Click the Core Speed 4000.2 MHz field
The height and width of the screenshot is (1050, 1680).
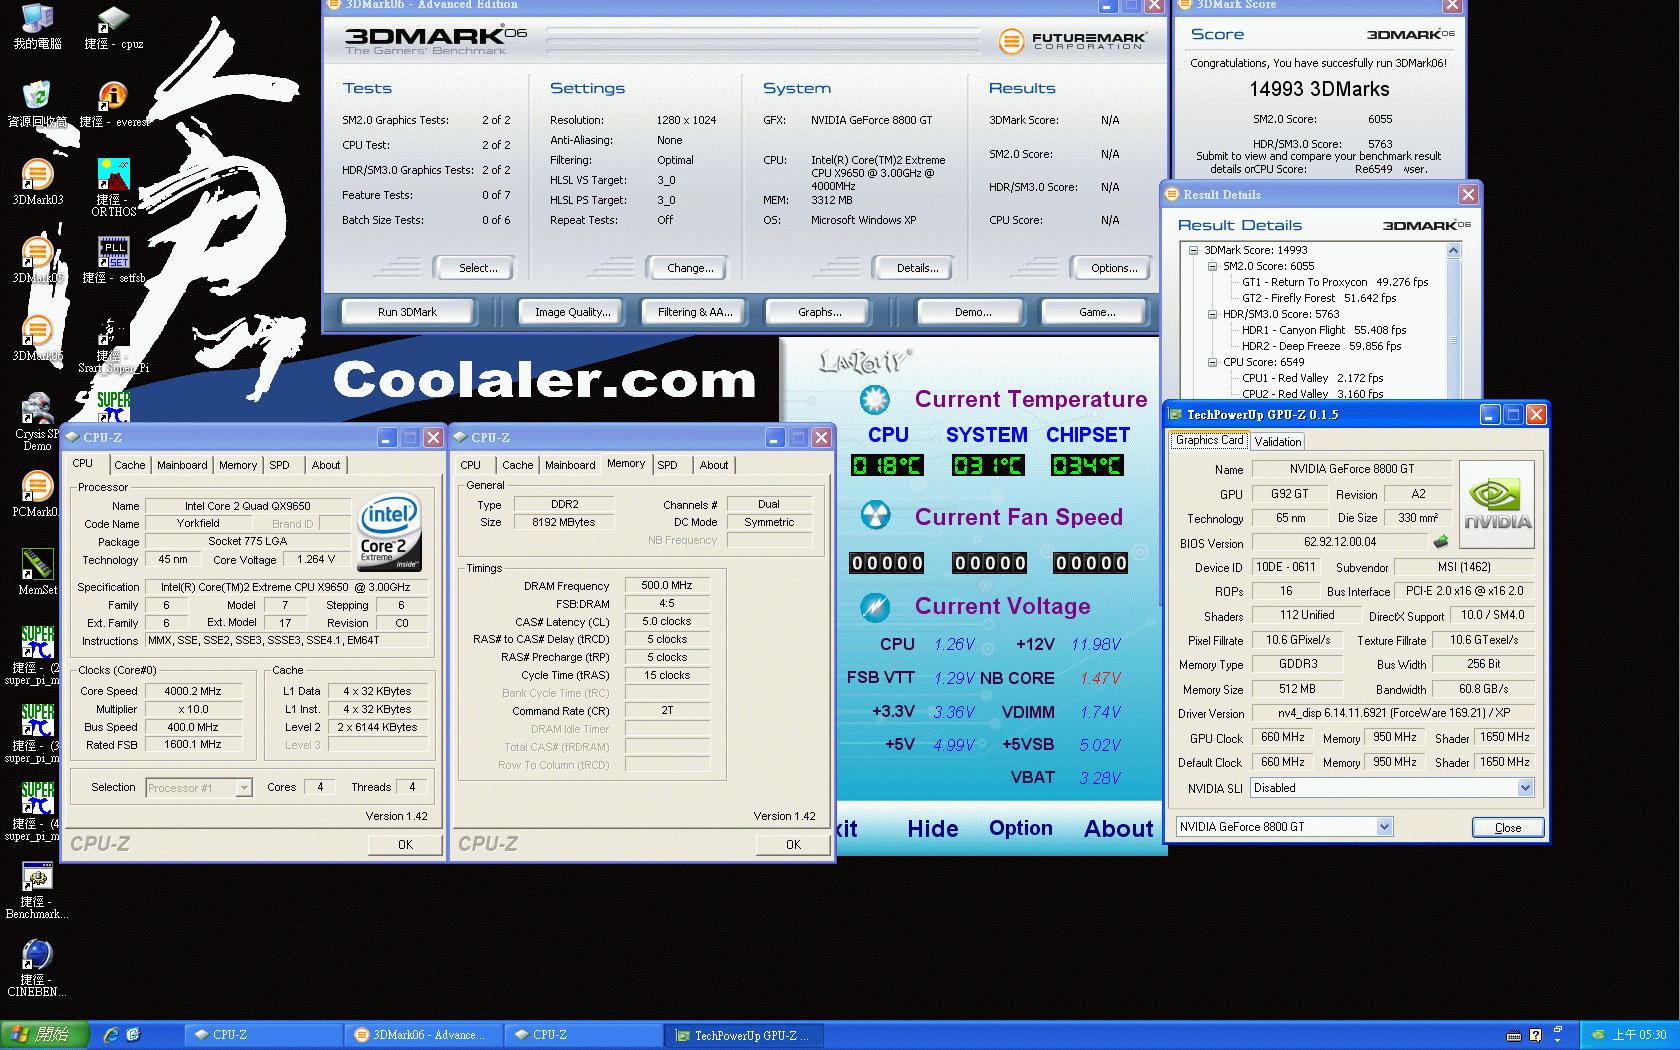pyautogui.click(x=193, y=691)
